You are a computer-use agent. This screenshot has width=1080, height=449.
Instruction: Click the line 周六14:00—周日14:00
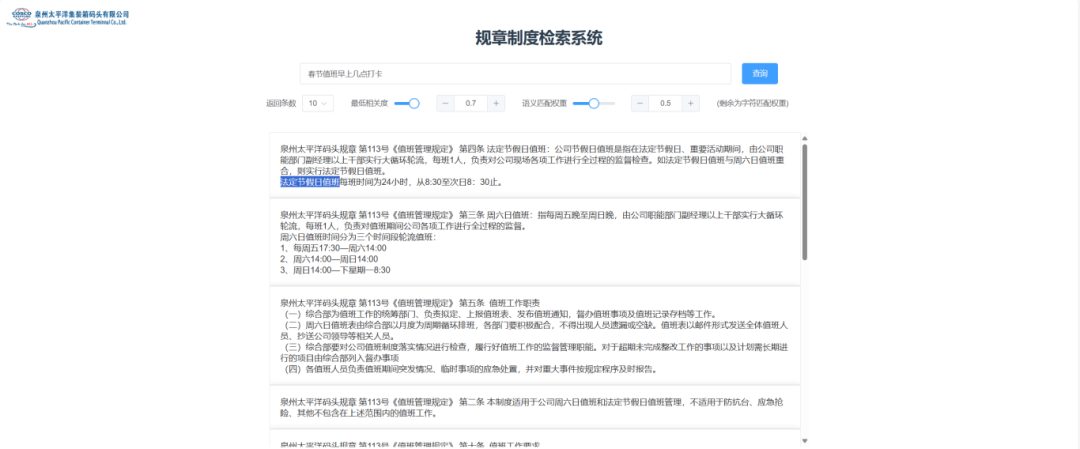pos(329,259)
